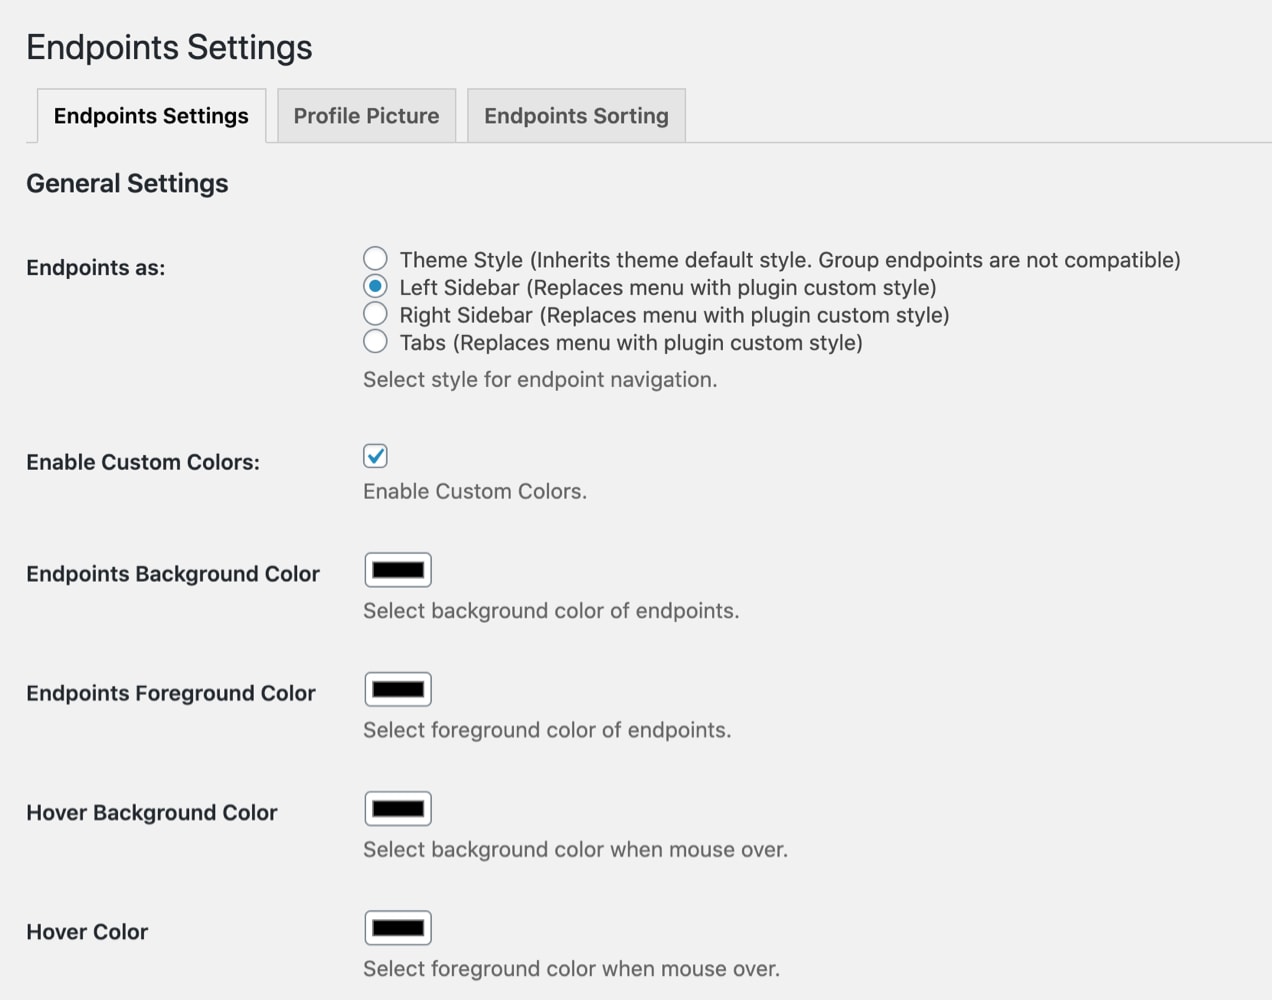Image resolution: width=1272 pixels, height=1000 pixels.
Task: Switch to the Profile Picture tab
Action: click(366, 115)
